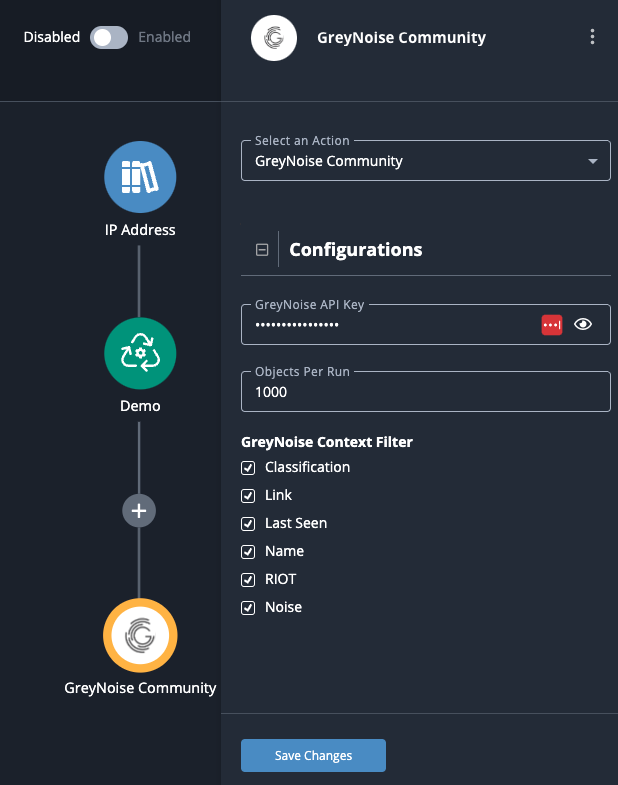Add a workflow step with the plus button
The width and height of the screenshot is (618, 785).
(x=139, y=511)
